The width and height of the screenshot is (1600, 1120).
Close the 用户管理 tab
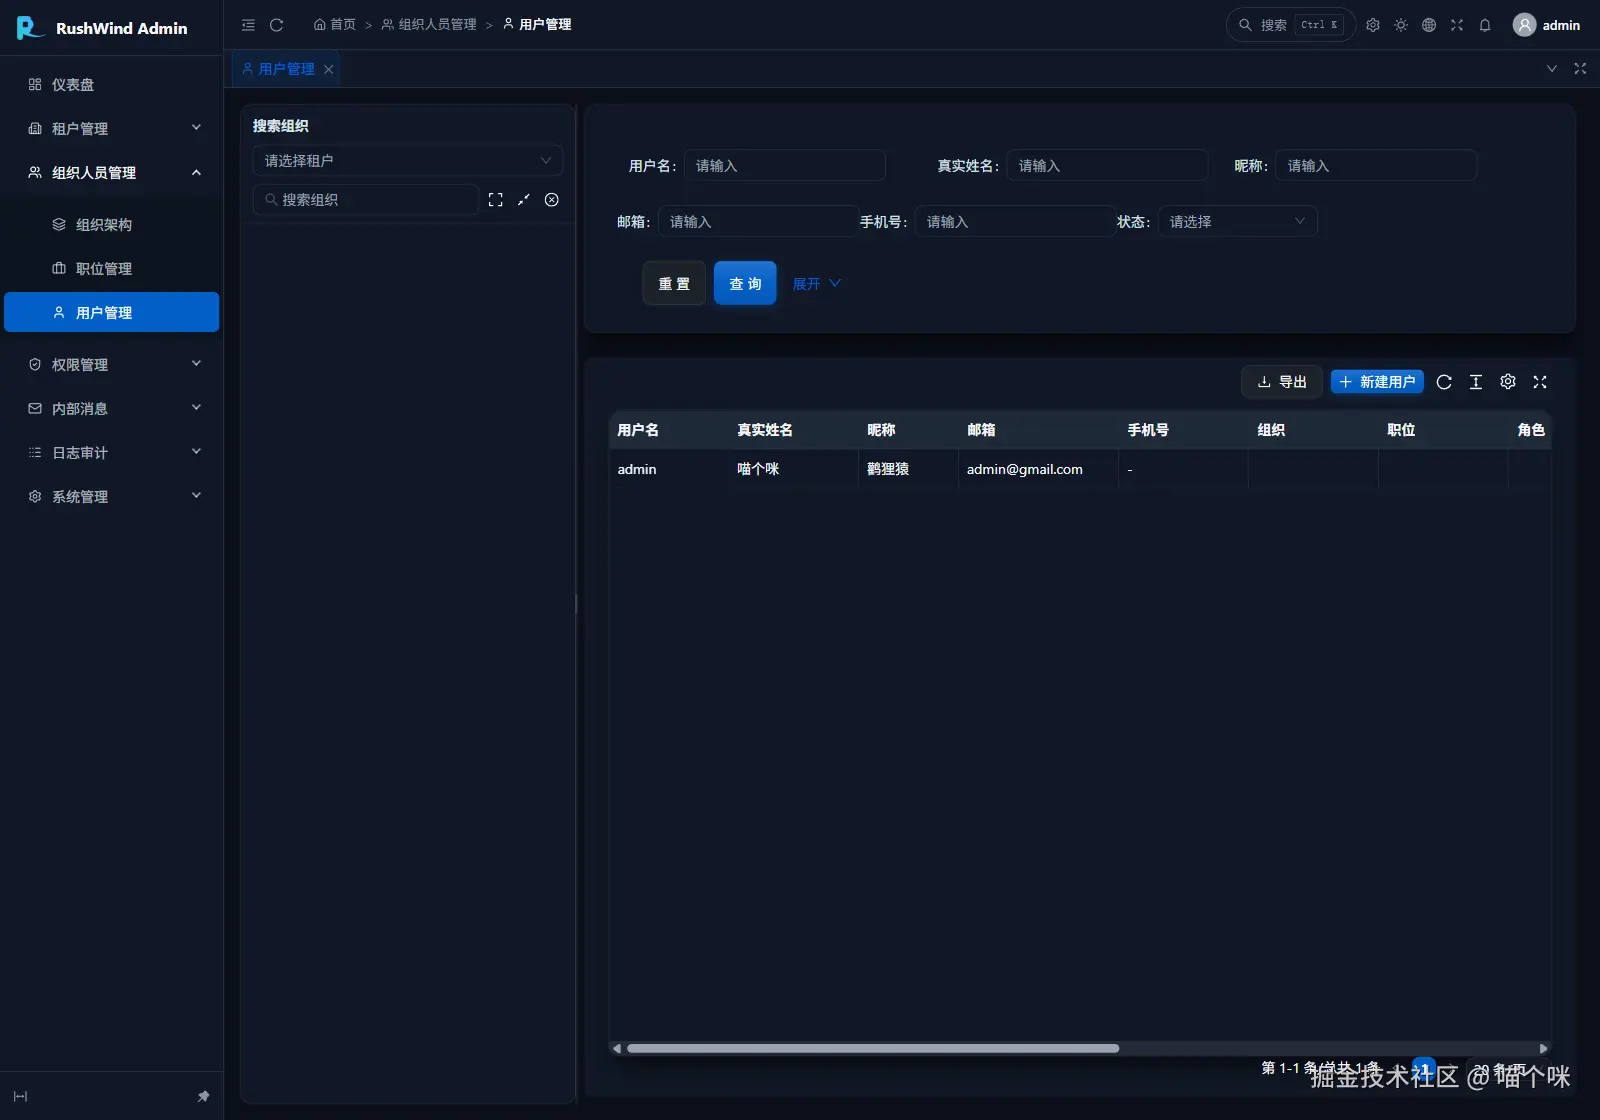point(328,69)
